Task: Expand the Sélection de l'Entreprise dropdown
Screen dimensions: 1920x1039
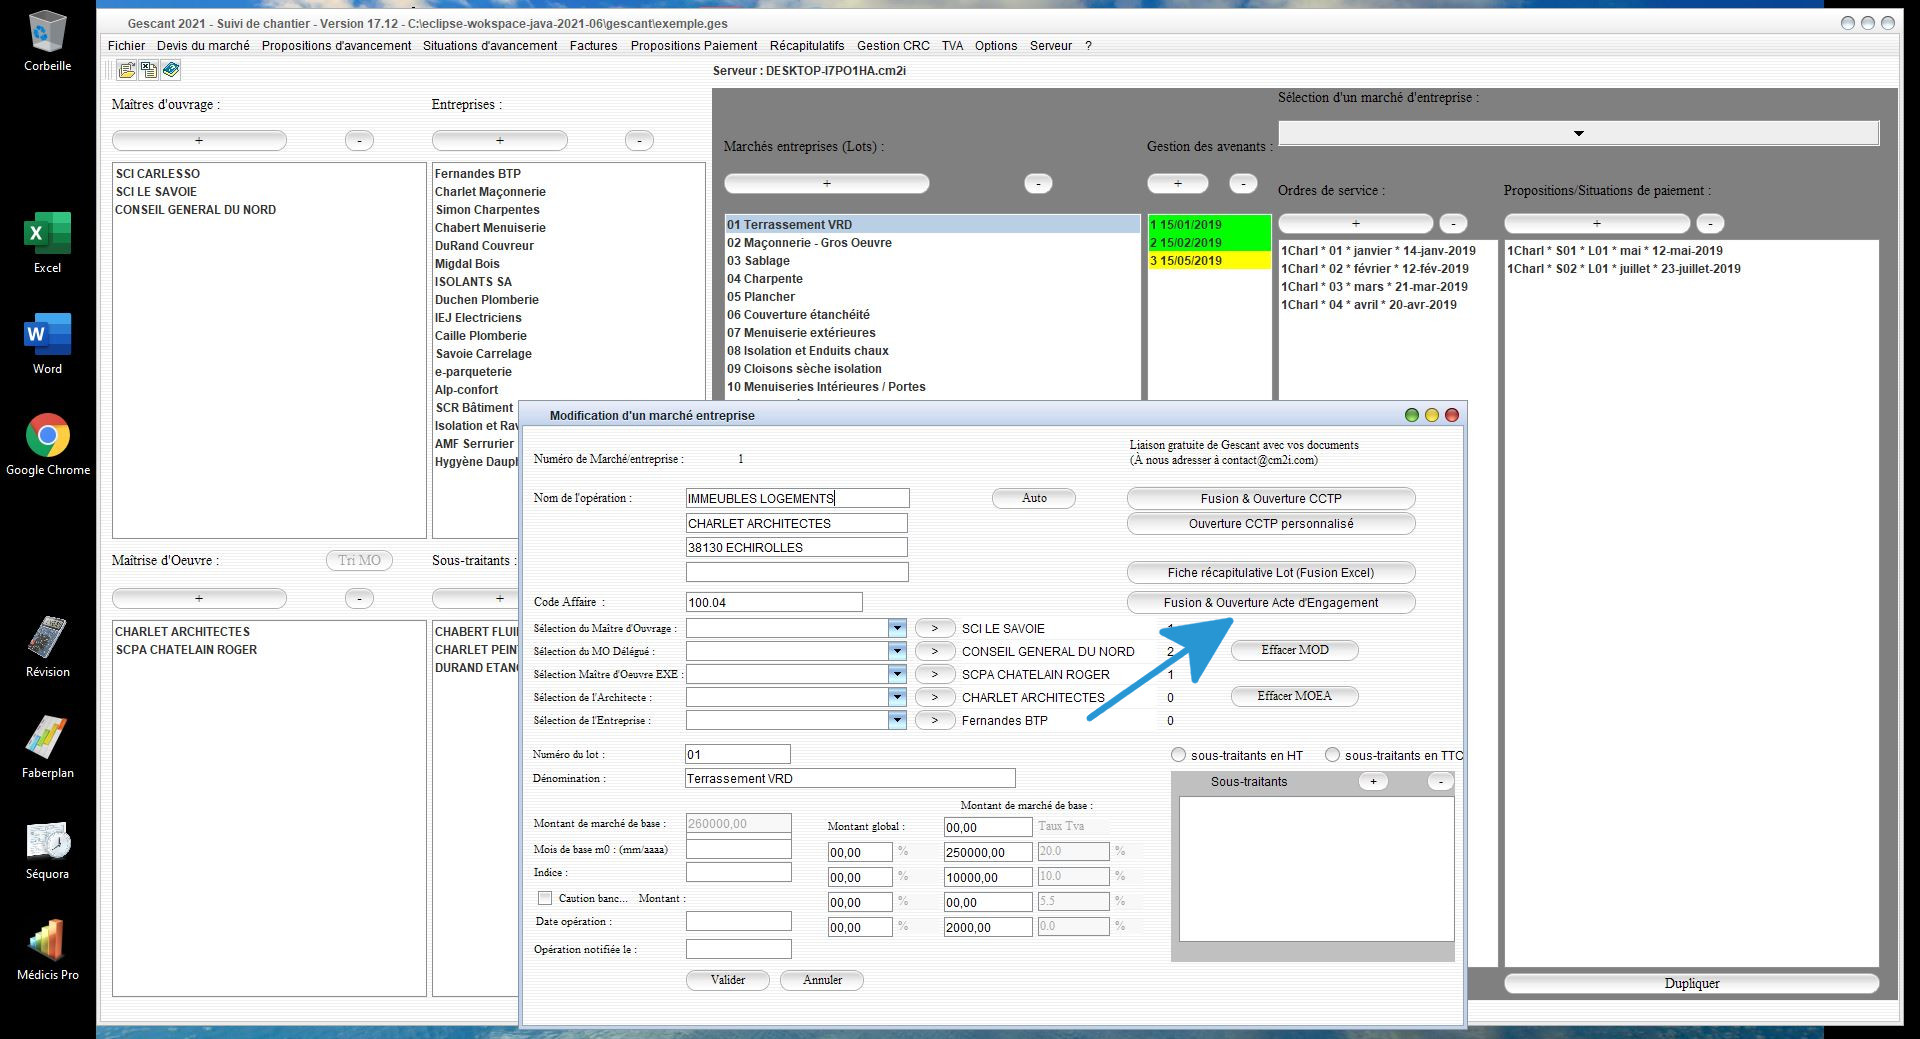Action: (x=897, y=720)
